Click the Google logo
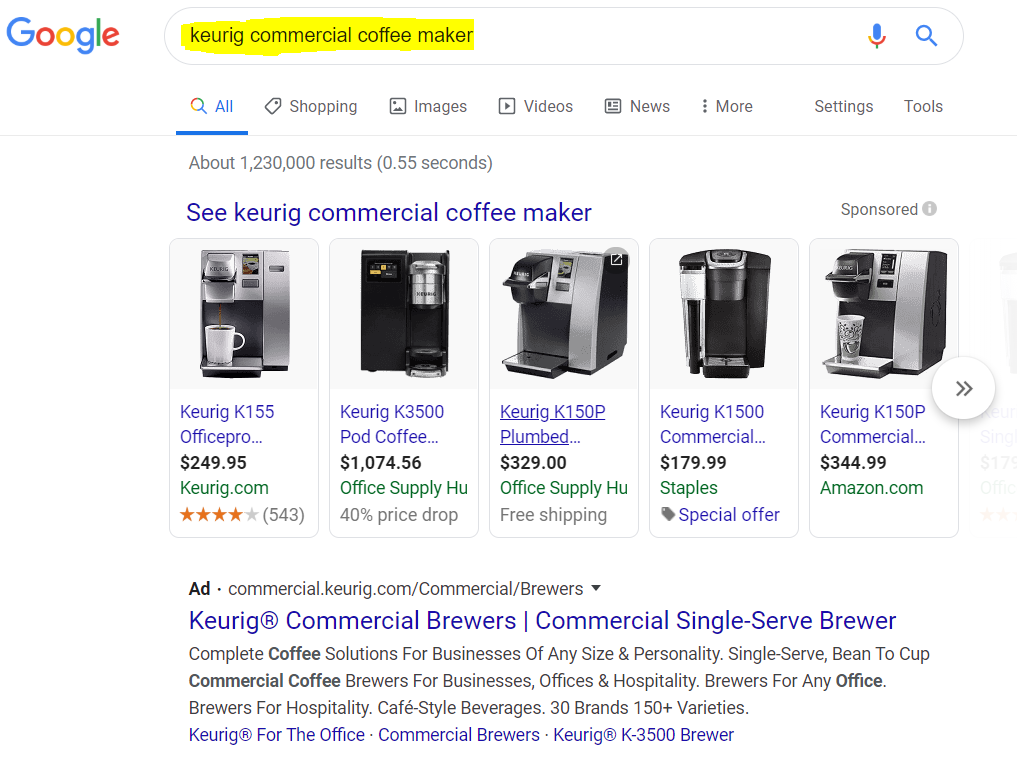This screenshot has width=1017, height=768. pos(63,35)
